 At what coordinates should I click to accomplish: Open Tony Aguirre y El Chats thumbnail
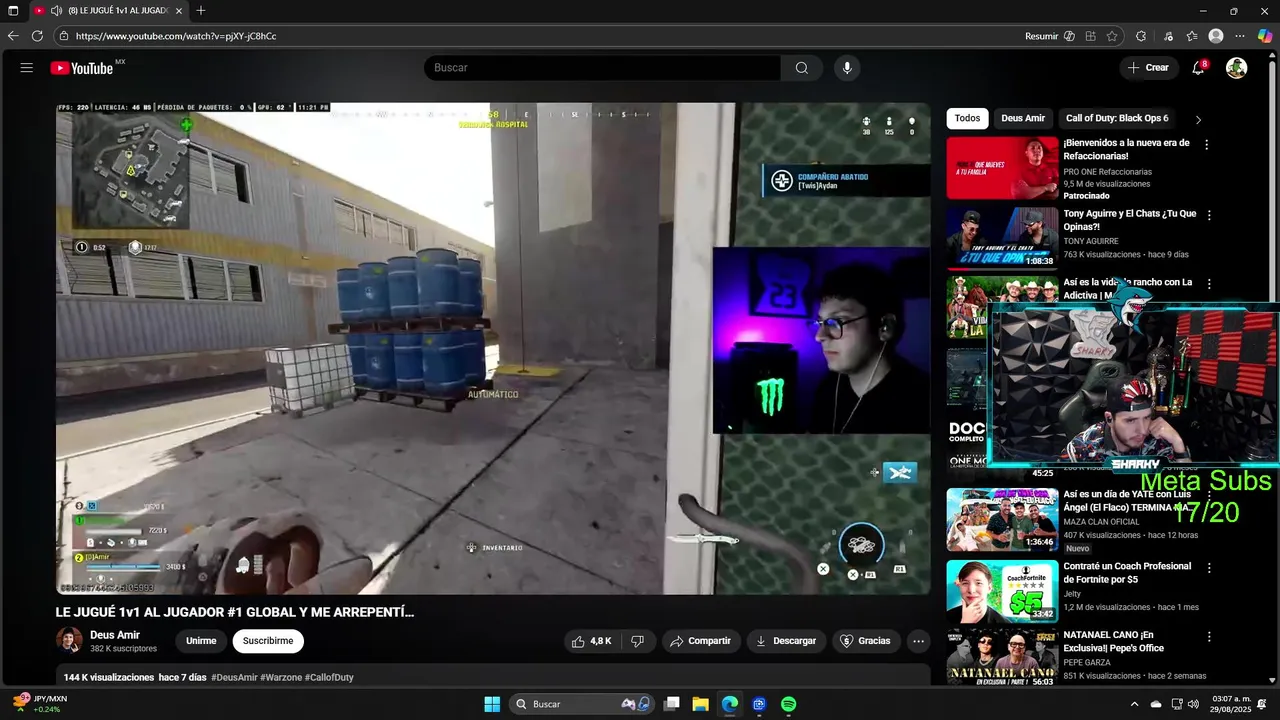(1002, 238)
